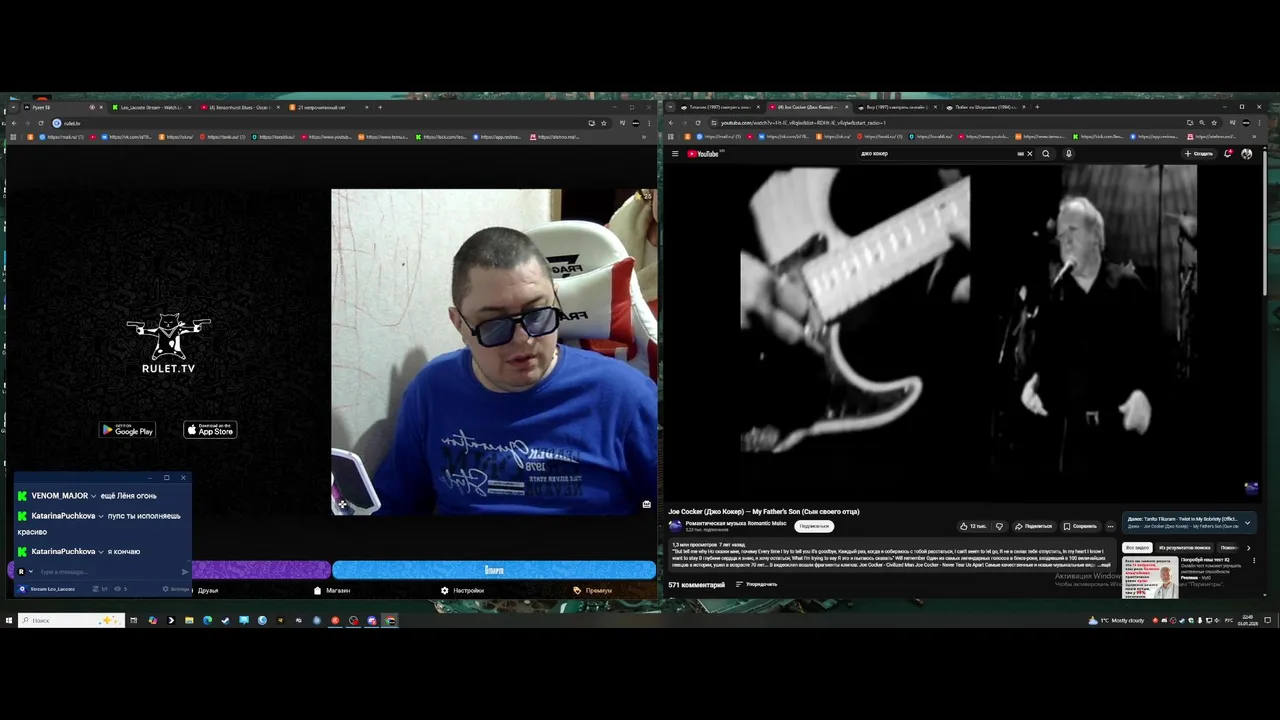Select the Все видео chip
Screen dimensions: 1280x720
click(1137, 548)
